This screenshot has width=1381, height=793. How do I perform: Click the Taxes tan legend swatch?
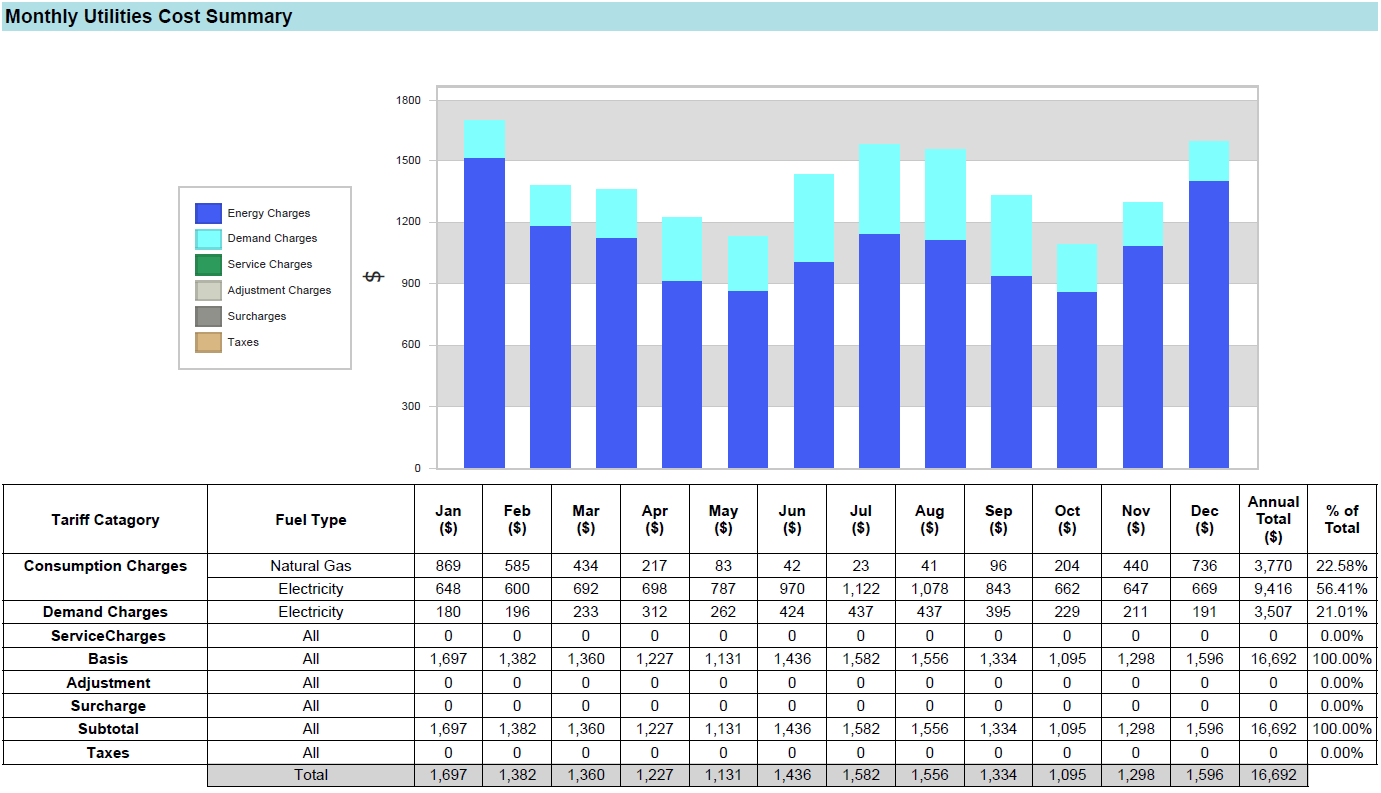[208, 343]
